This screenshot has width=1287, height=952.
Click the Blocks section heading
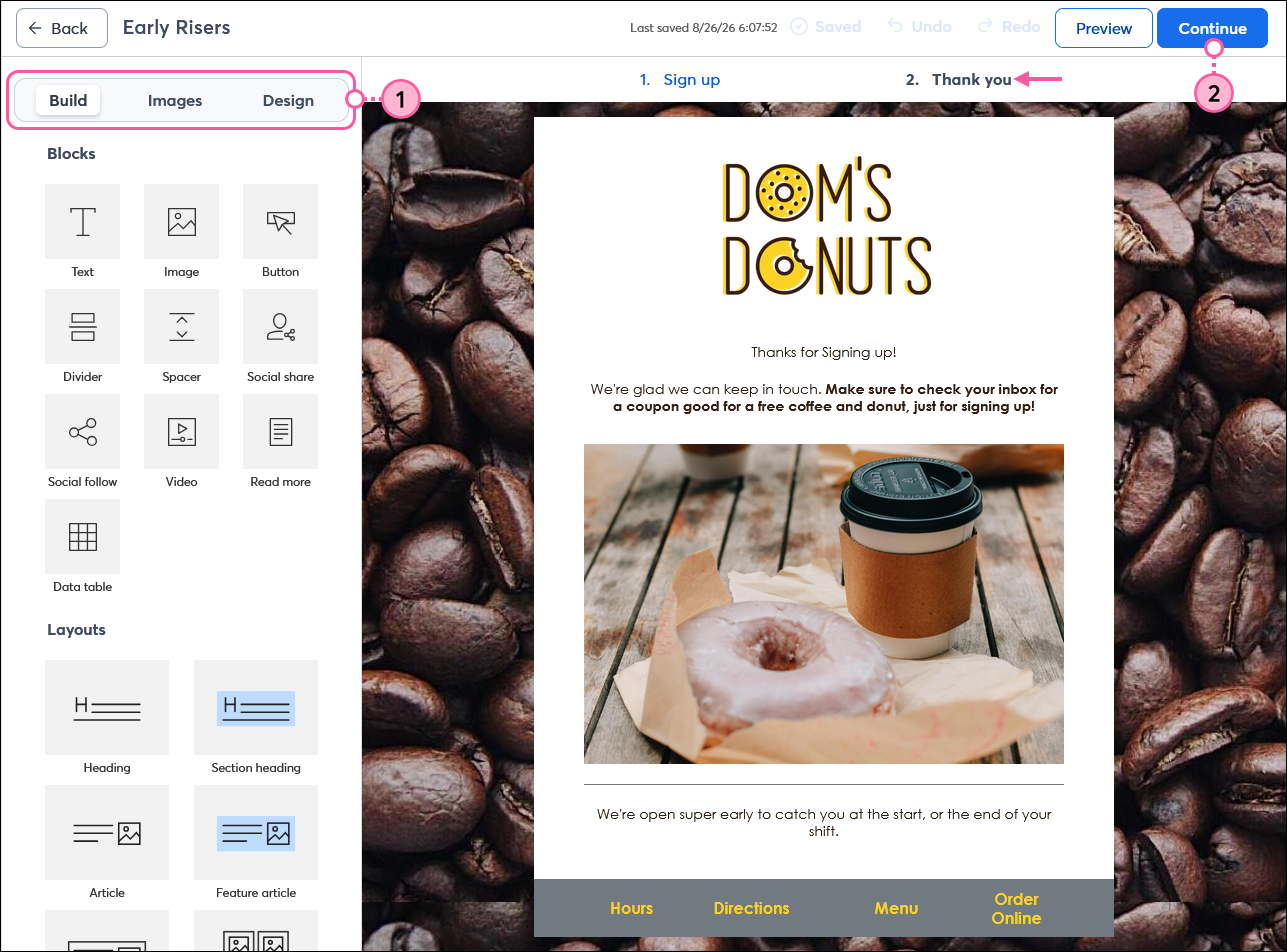71,153
